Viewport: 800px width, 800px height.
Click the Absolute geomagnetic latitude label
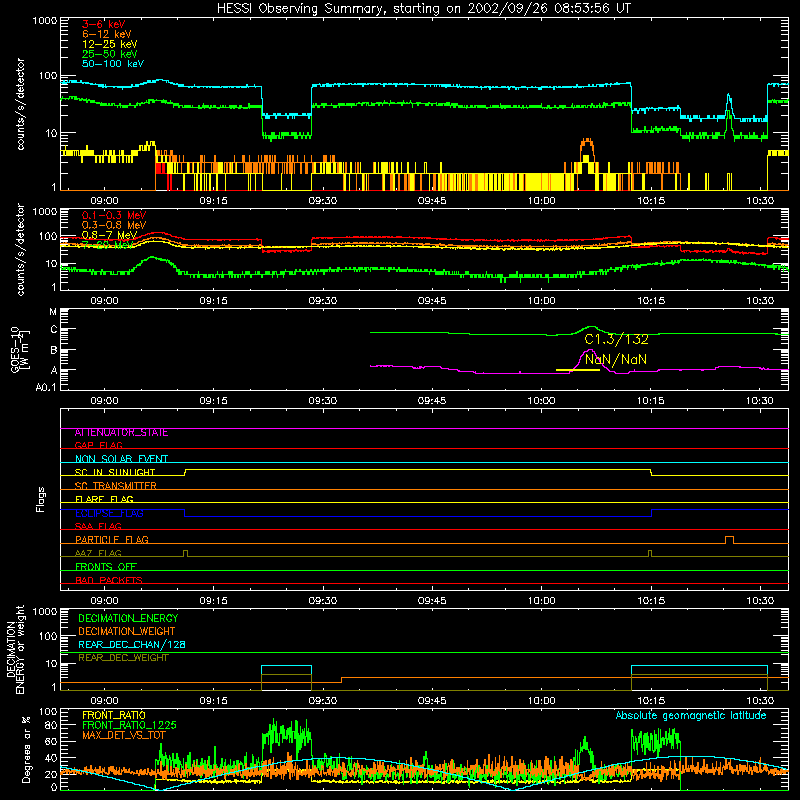(x=691, y=716)
